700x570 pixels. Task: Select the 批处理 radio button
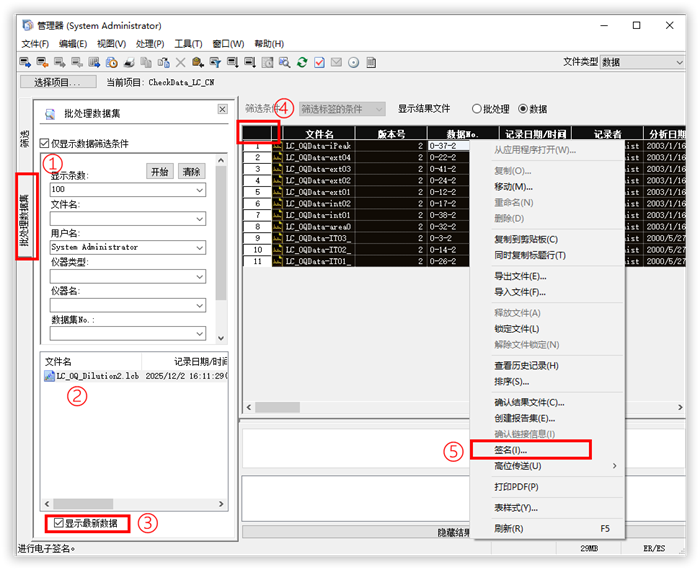point(475,109)
